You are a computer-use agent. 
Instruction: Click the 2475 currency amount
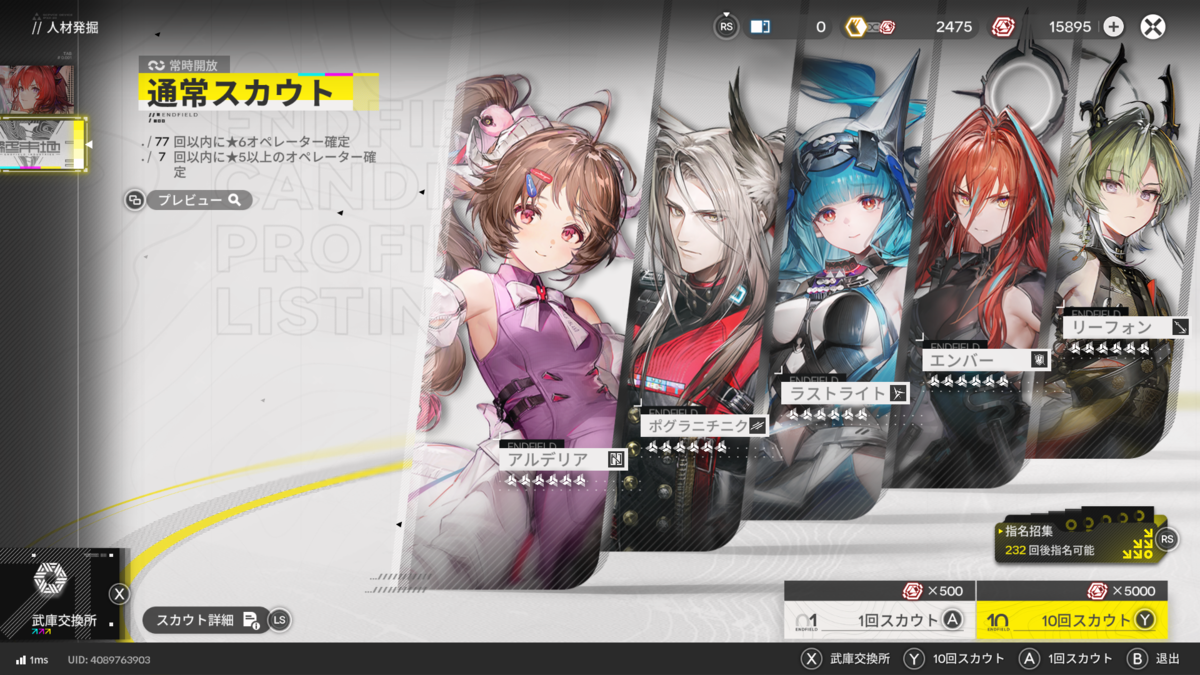[954, 27]
